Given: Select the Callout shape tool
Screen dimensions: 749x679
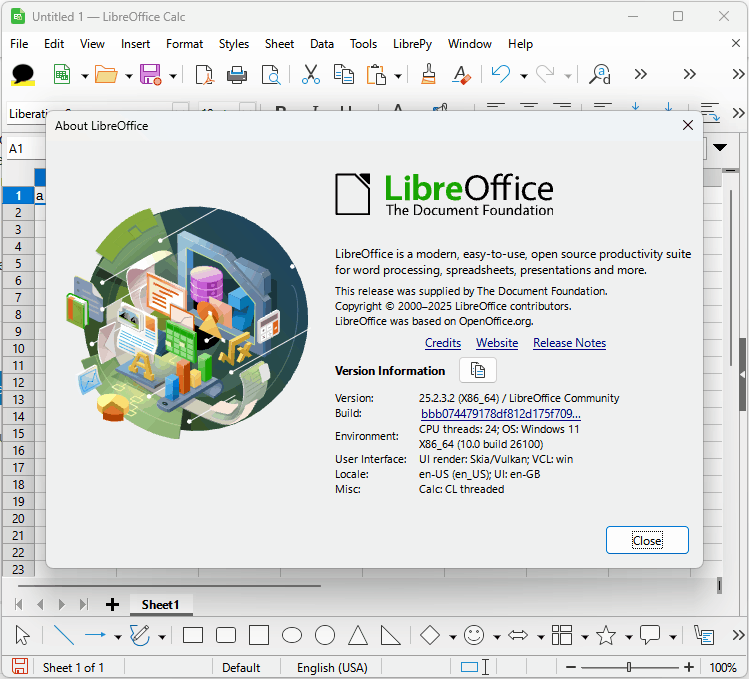Looking at the screenshot, I should [x=650, y=636].
